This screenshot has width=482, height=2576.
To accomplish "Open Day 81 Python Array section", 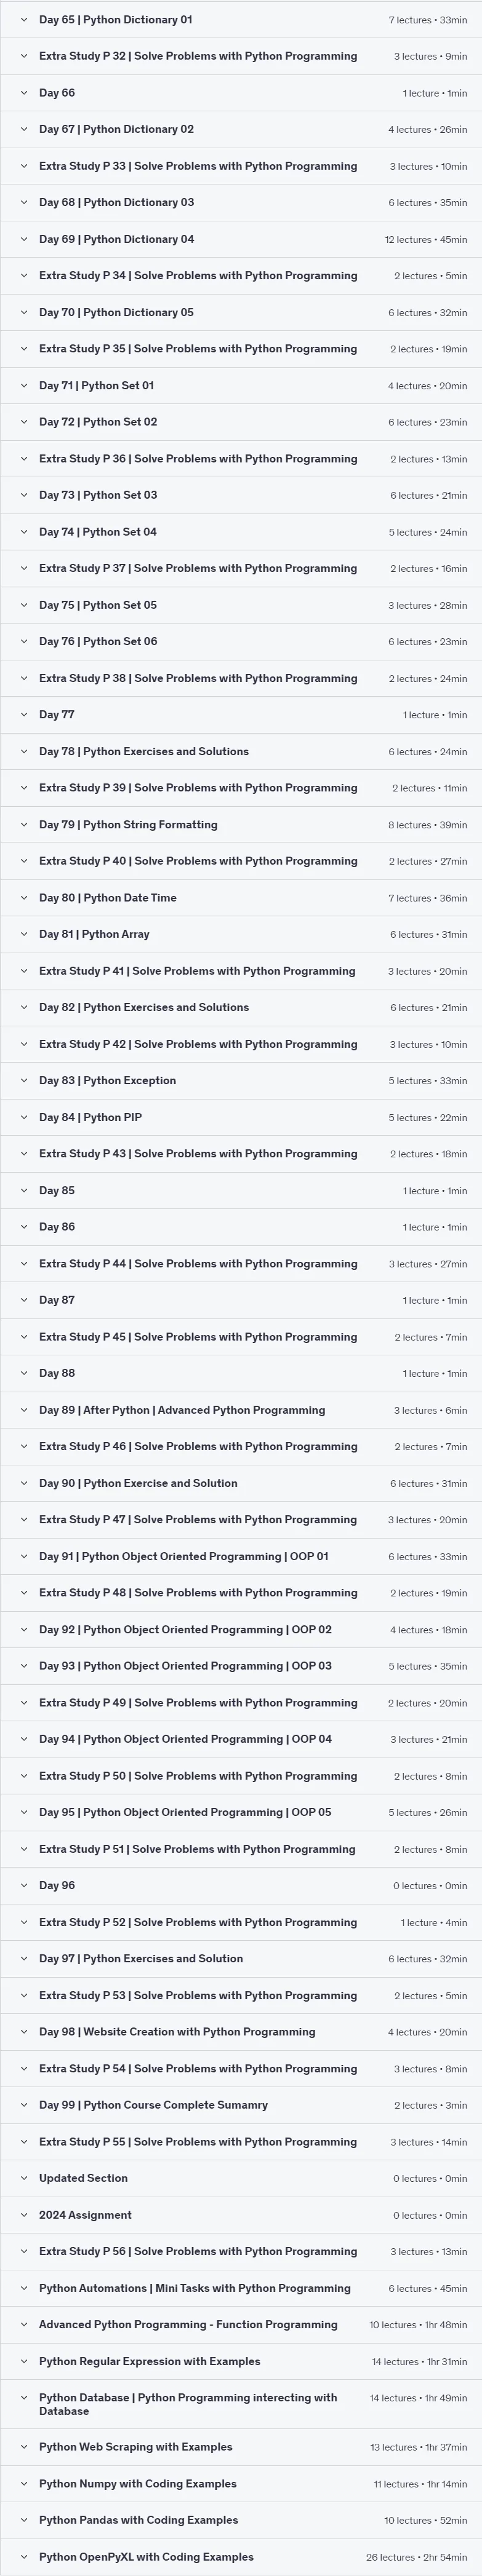I will point(241,934).
